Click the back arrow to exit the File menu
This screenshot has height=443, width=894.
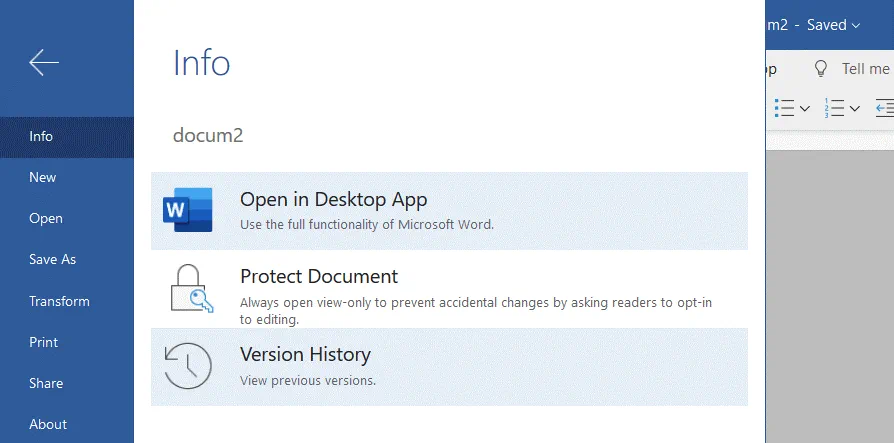(44, 63)
